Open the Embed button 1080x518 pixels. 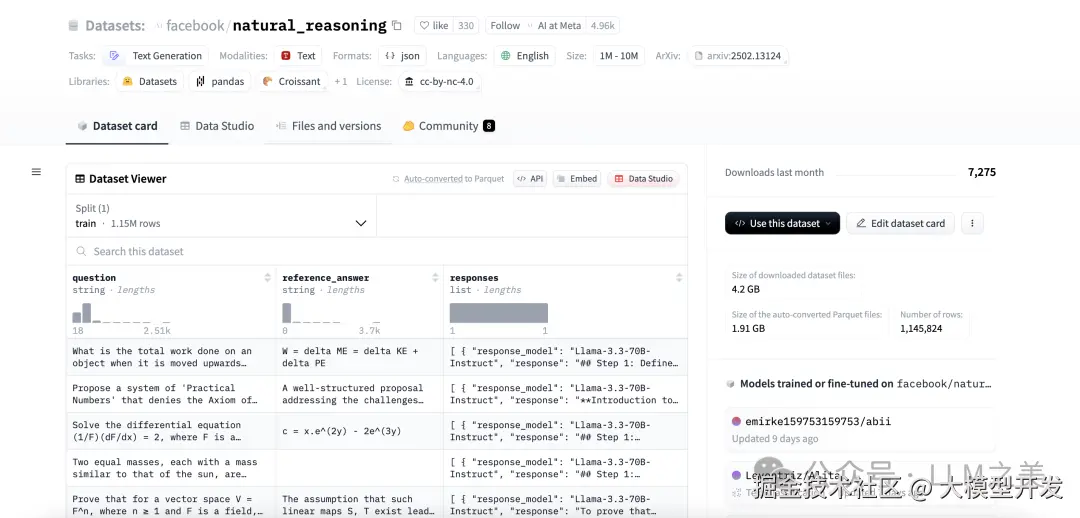(x=577, y=178)
